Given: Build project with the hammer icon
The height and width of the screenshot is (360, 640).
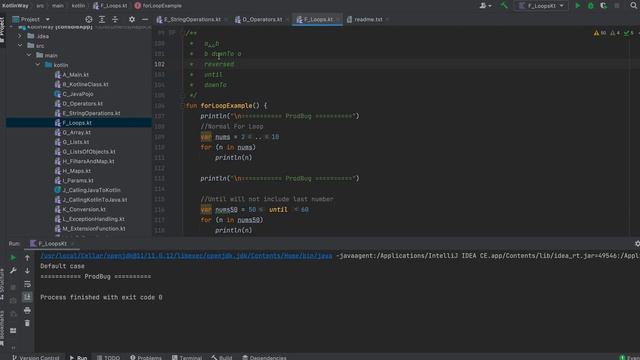Looking at the screenshot, I should [504, 6].
